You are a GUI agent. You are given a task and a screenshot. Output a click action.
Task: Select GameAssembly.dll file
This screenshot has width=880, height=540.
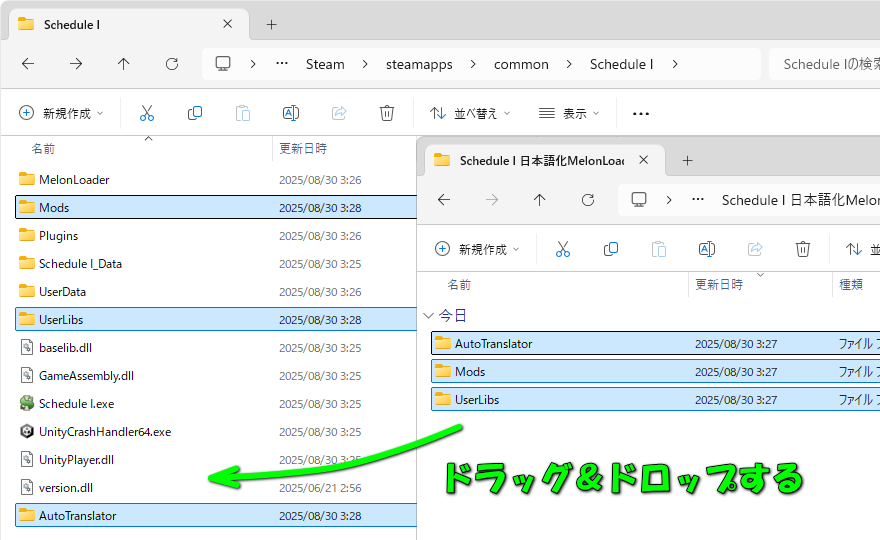[216, 376]
